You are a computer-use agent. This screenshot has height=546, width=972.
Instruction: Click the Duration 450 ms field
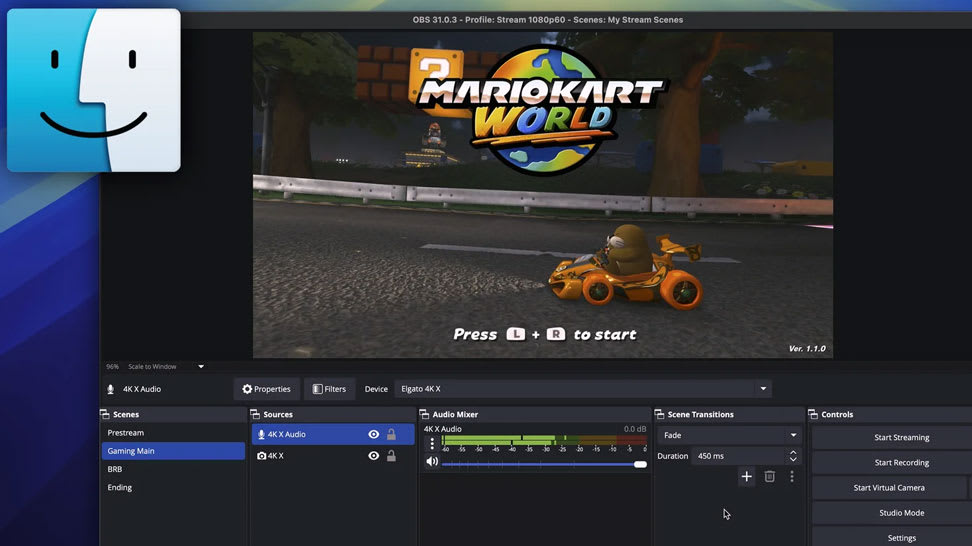click(739, 456)
